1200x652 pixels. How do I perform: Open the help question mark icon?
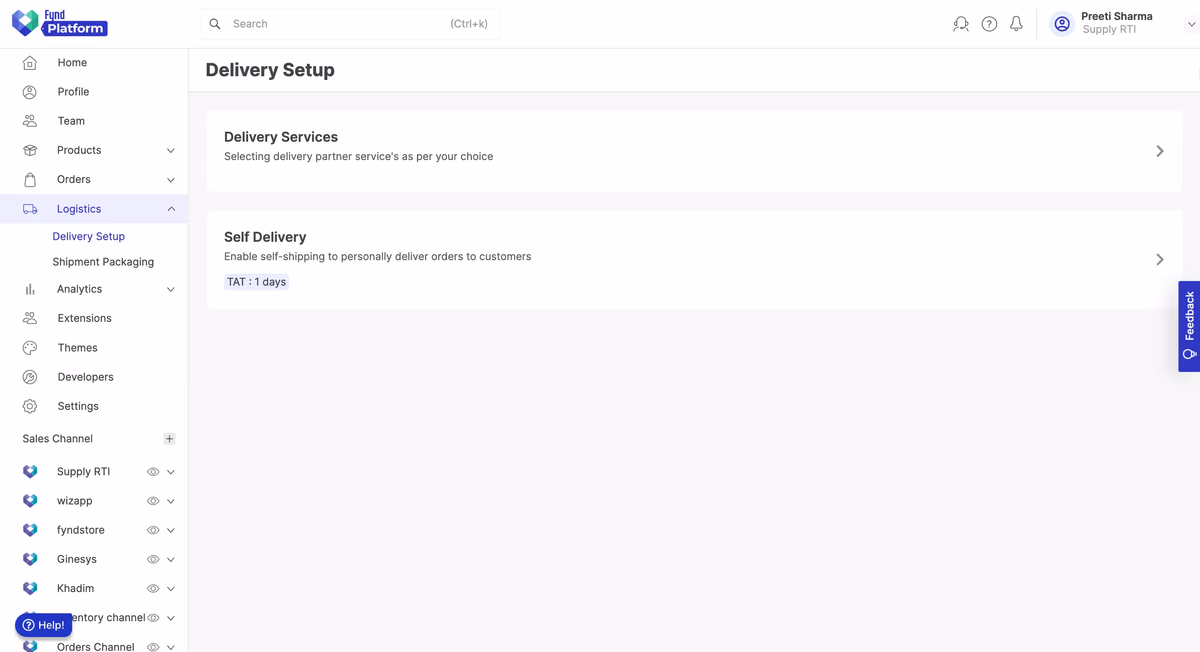click(989, 24)
